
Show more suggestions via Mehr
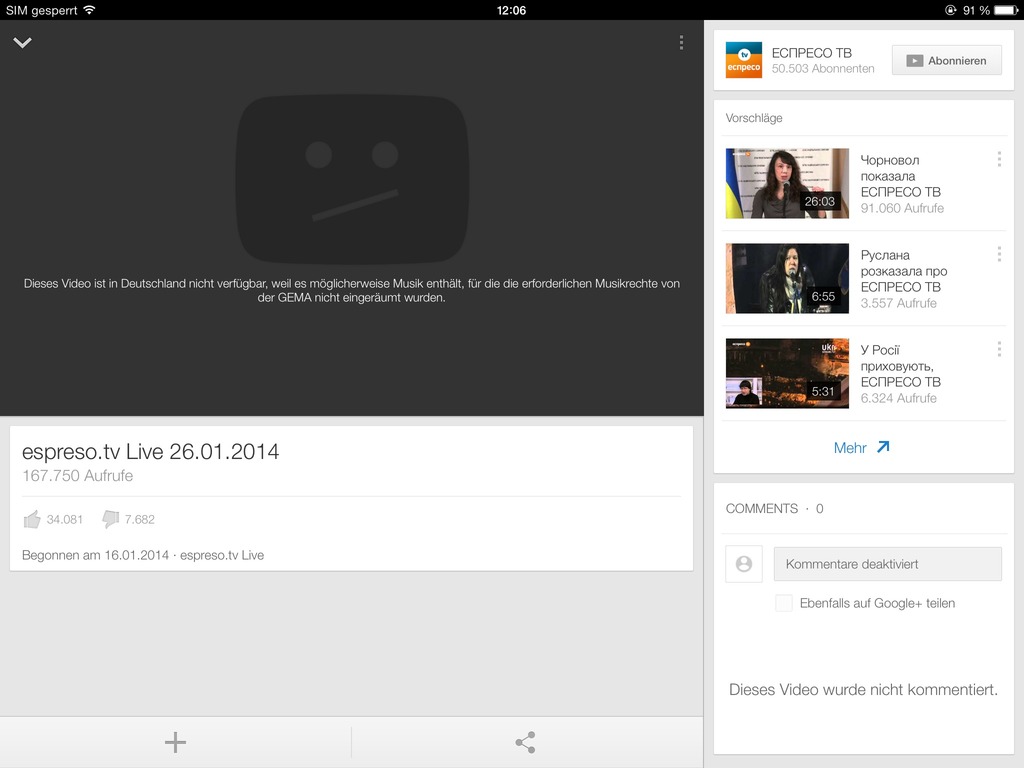pos(861,447)
